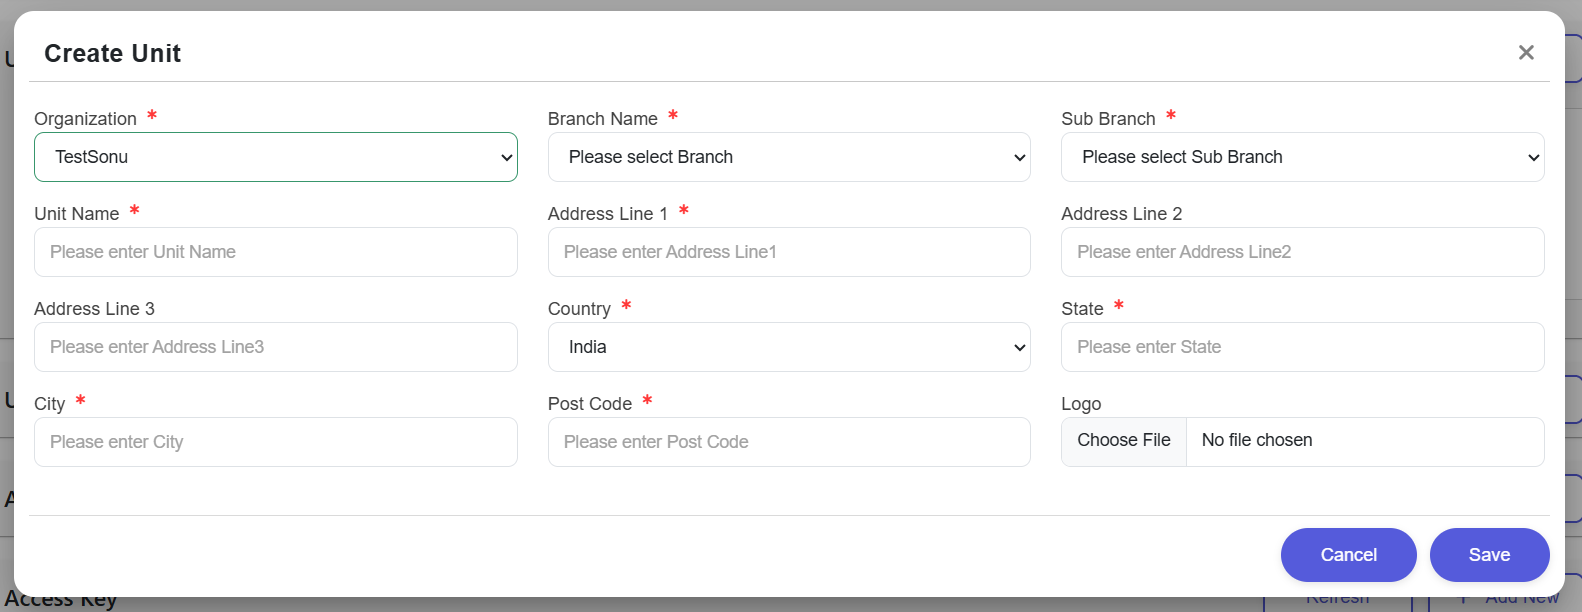Cancel unit creation
Image resolution: width=1582 pixels, height=612 pixels.
(1348, 555)
